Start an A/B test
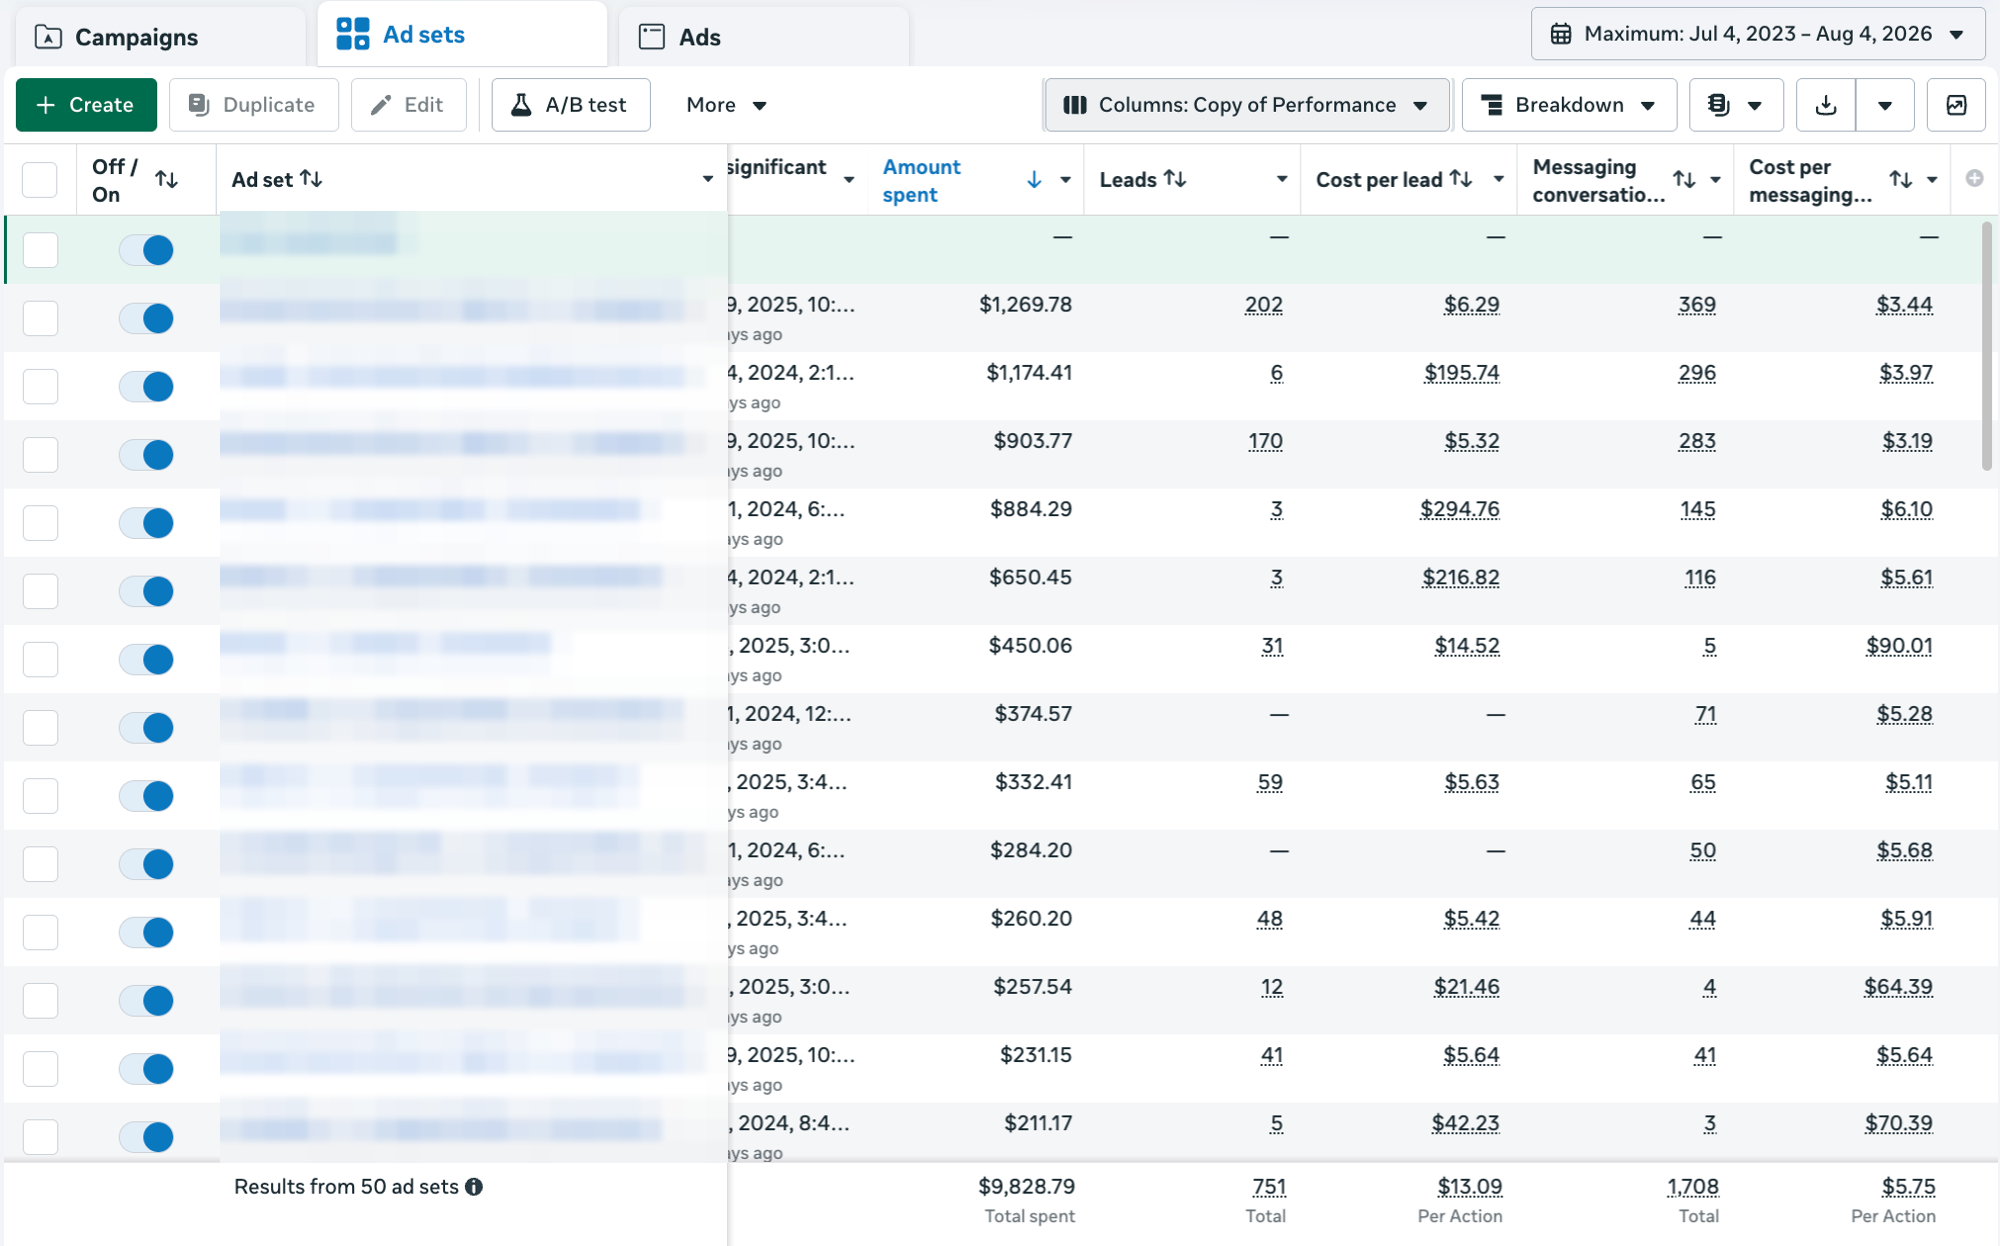Screen dimensions: 2000x1246 coord(570,105)
